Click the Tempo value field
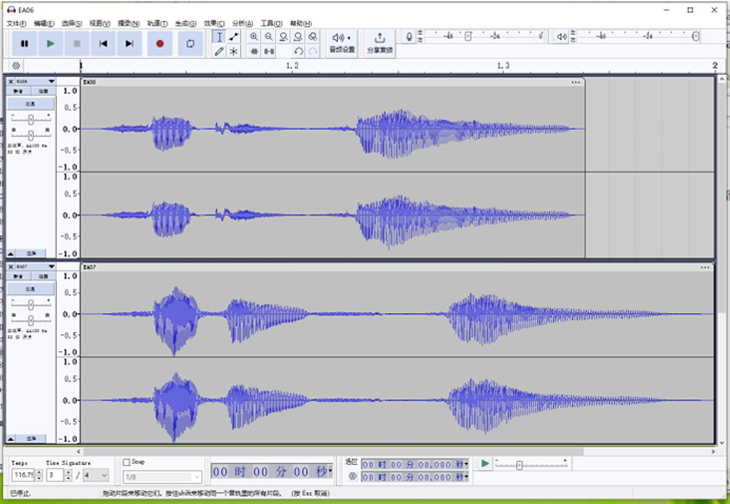The width and height of the screenshot is (730, 504). coord(22,475)
